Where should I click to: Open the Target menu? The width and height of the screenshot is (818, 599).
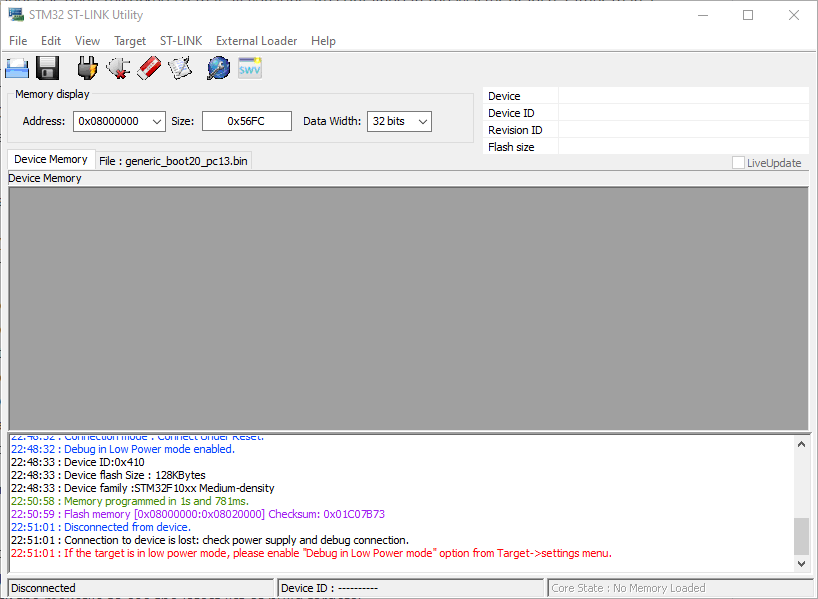click(130, 41)
